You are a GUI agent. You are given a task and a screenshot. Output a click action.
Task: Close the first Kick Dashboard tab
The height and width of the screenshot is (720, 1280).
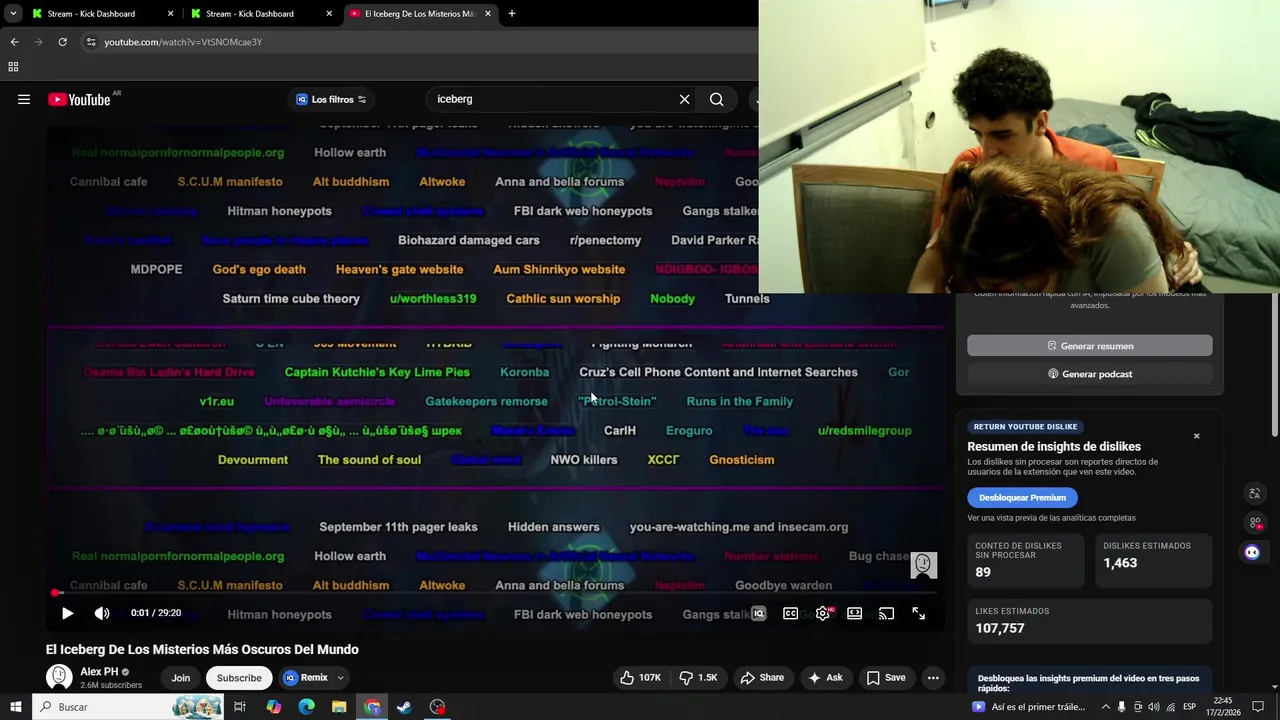(170, 14)
